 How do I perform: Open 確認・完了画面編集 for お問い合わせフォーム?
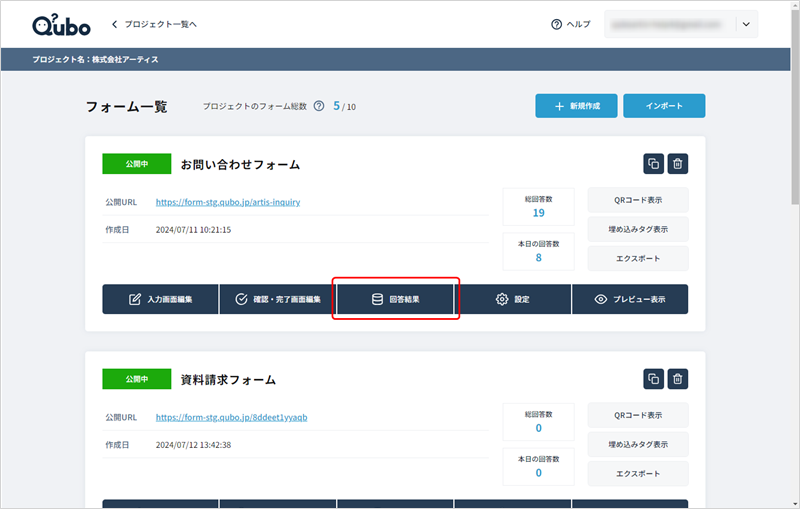coord(277,299)
